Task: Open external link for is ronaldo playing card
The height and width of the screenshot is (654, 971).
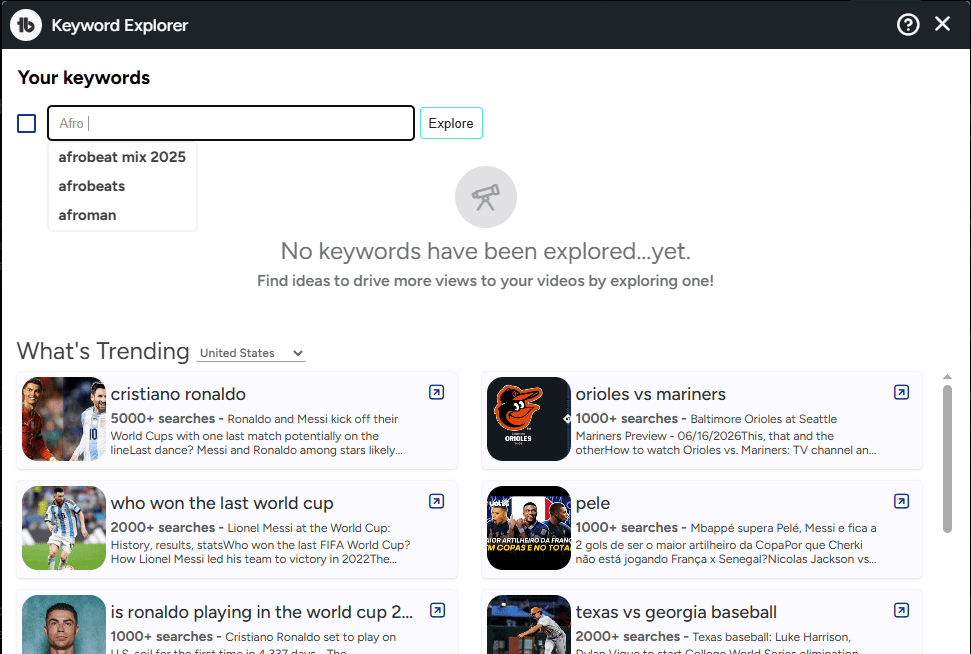Action: 437,610
